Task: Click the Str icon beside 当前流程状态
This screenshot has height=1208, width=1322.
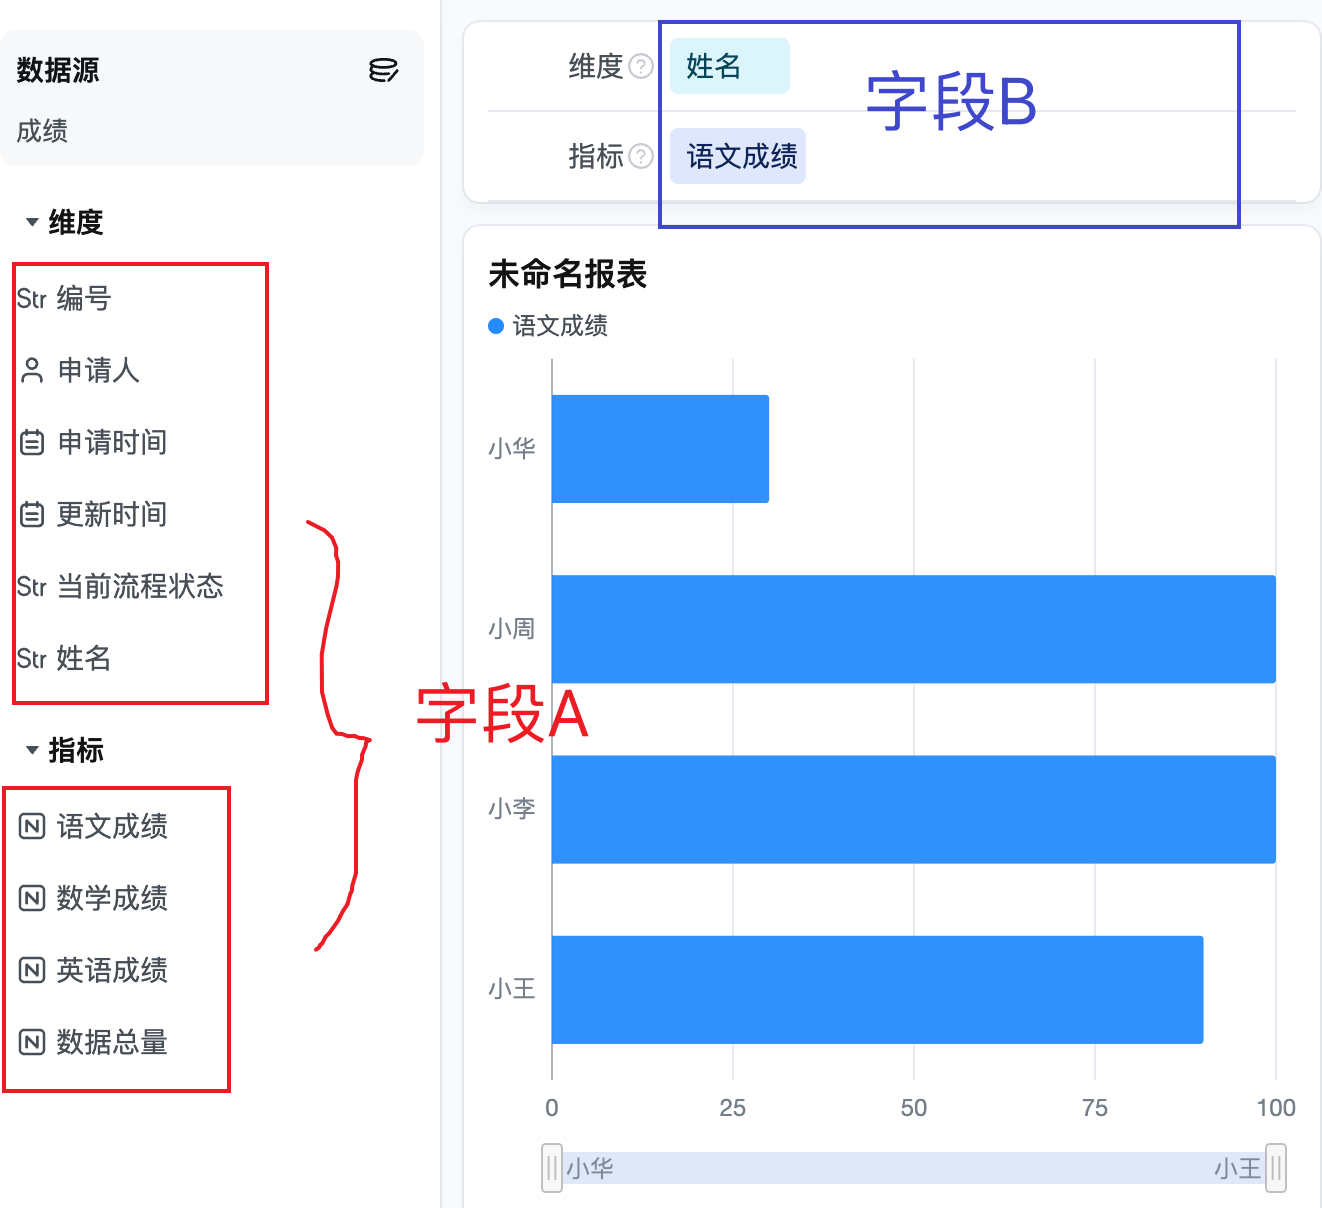Action: point(32,587)
